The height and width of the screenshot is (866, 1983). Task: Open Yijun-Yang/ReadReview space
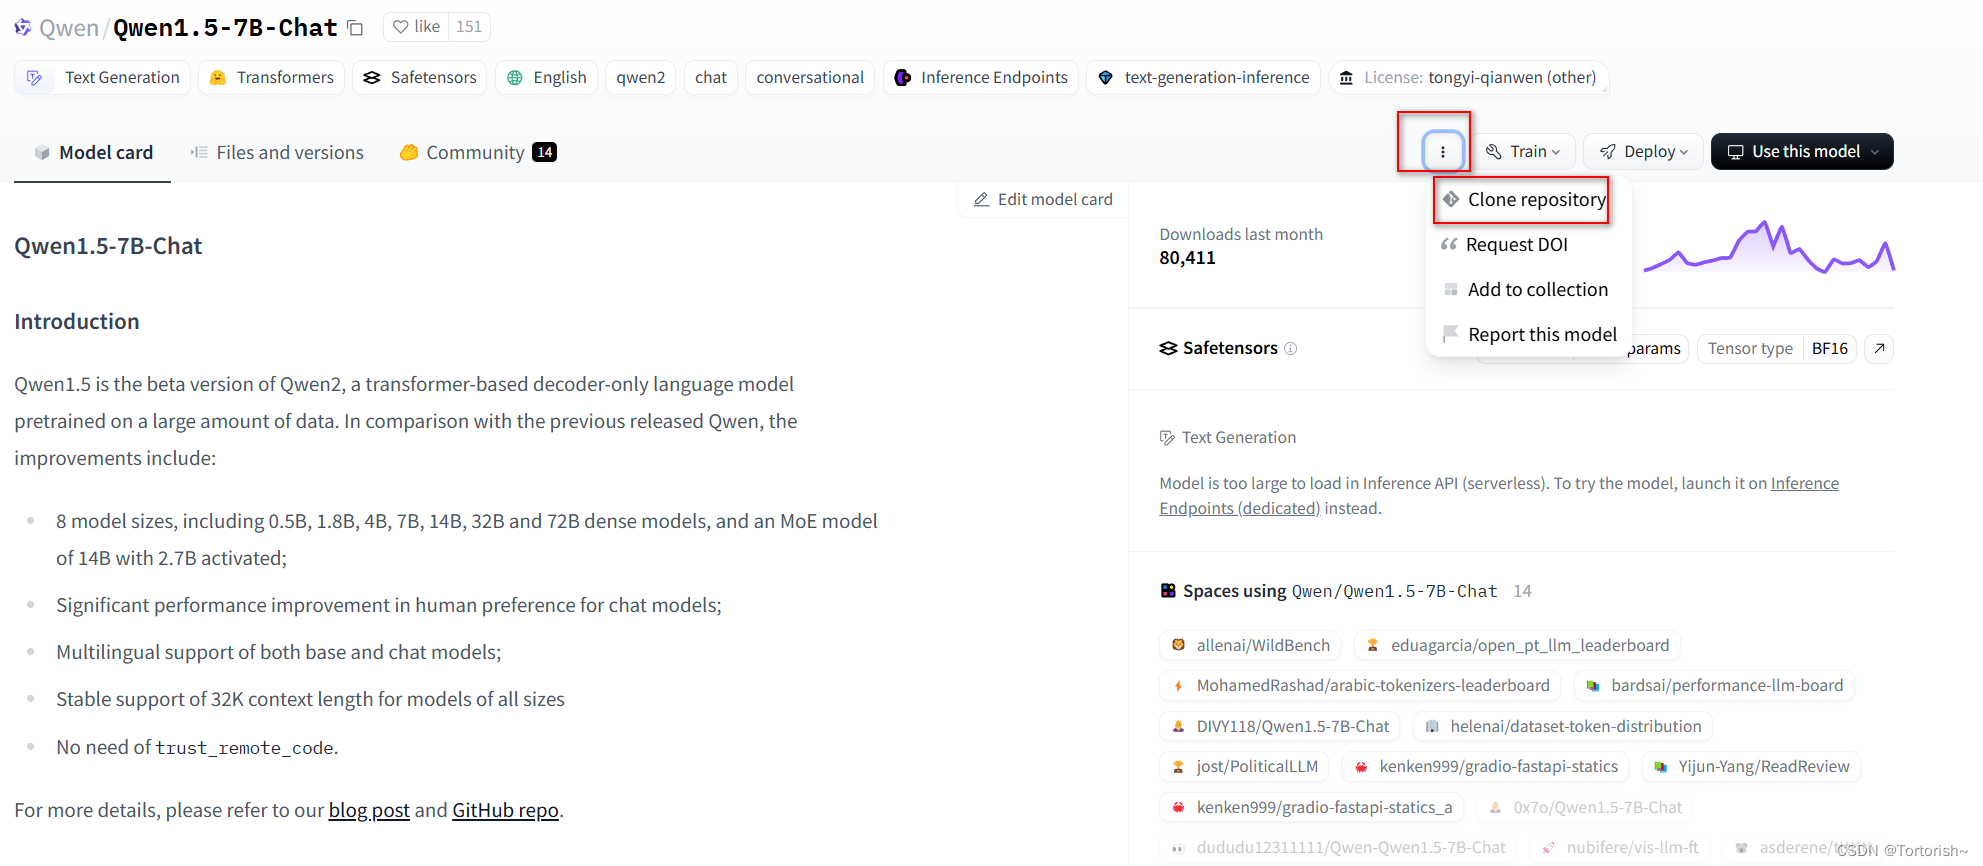tap(1751, 766)
